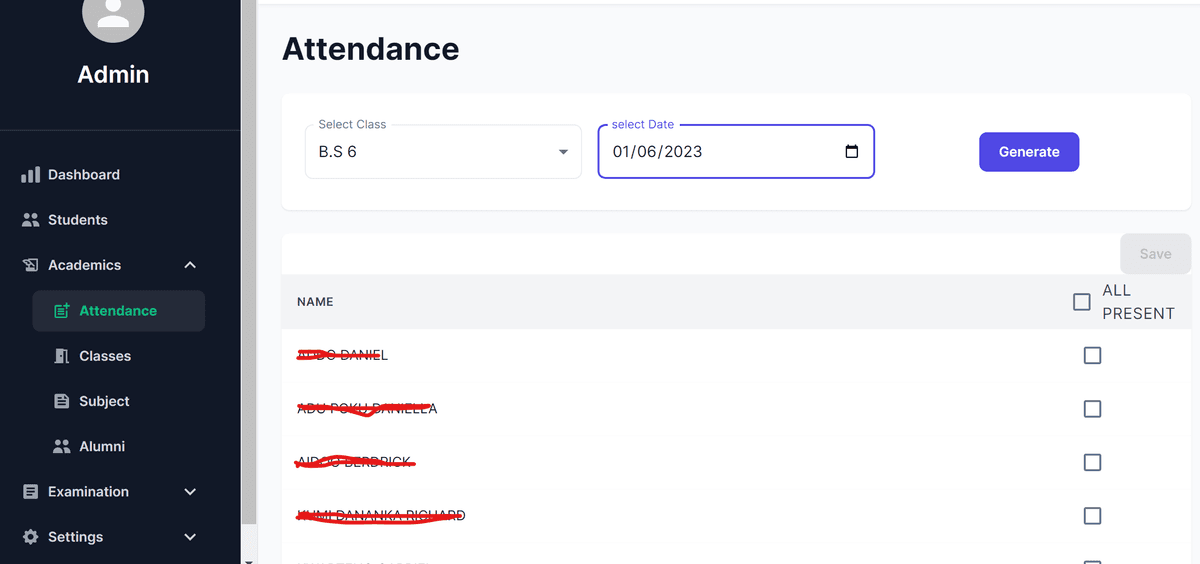Viewport: 1200px width, 564px height.
Task: Click the Classes door icon
Action: click(61, 356)
